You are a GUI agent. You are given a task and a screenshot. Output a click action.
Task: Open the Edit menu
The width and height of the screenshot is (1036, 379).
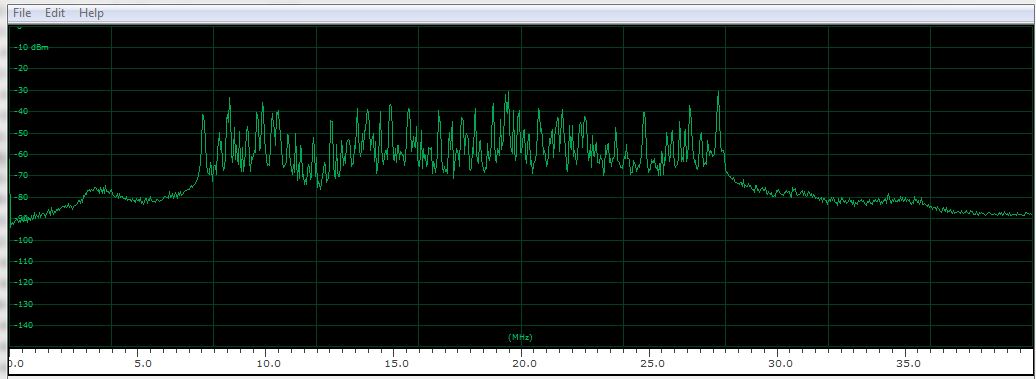55,13
